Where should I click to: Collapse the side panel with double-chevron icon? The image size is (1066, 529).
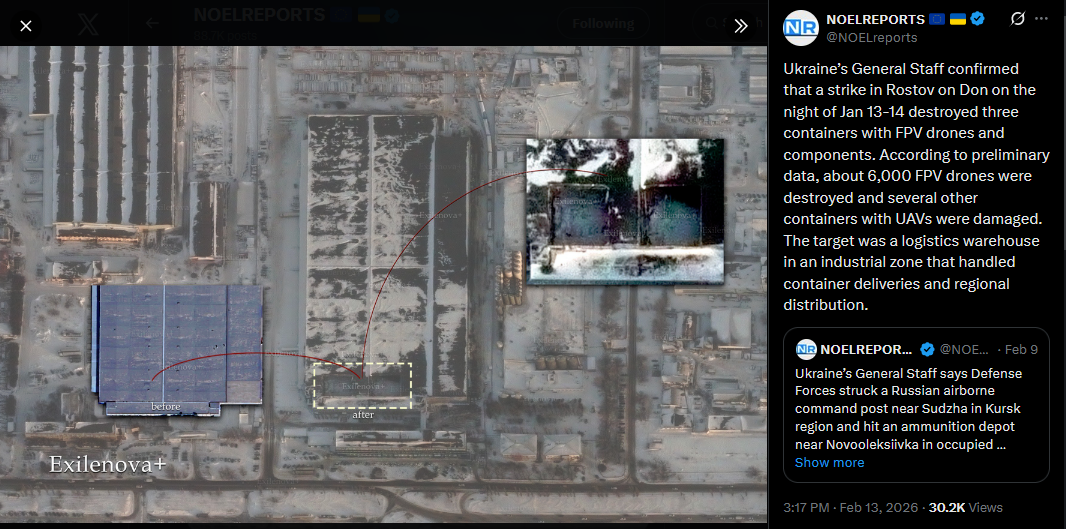pos(741,27)
